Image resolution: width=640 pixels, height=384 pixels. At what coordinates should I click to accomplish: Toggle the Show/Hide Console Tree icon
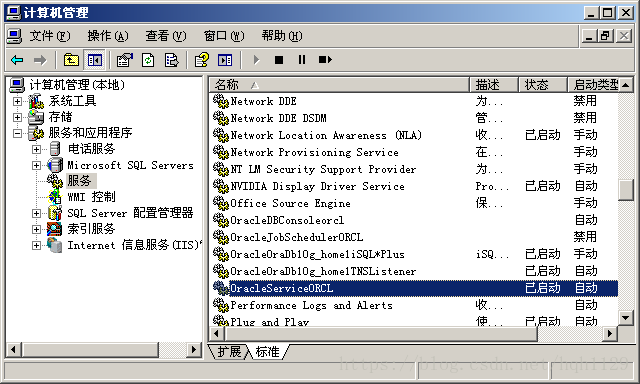[x=95, y=60]
